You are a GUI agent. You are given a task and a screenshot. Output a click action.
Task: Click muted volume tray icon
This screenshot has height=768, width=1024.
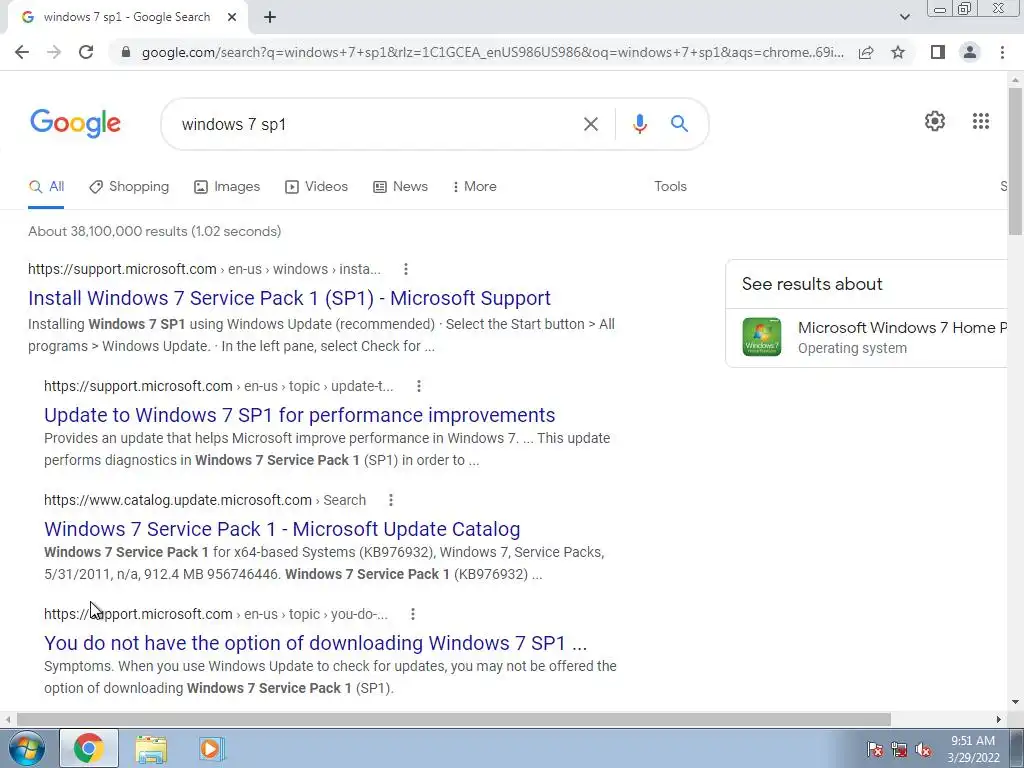click(923, 750)
